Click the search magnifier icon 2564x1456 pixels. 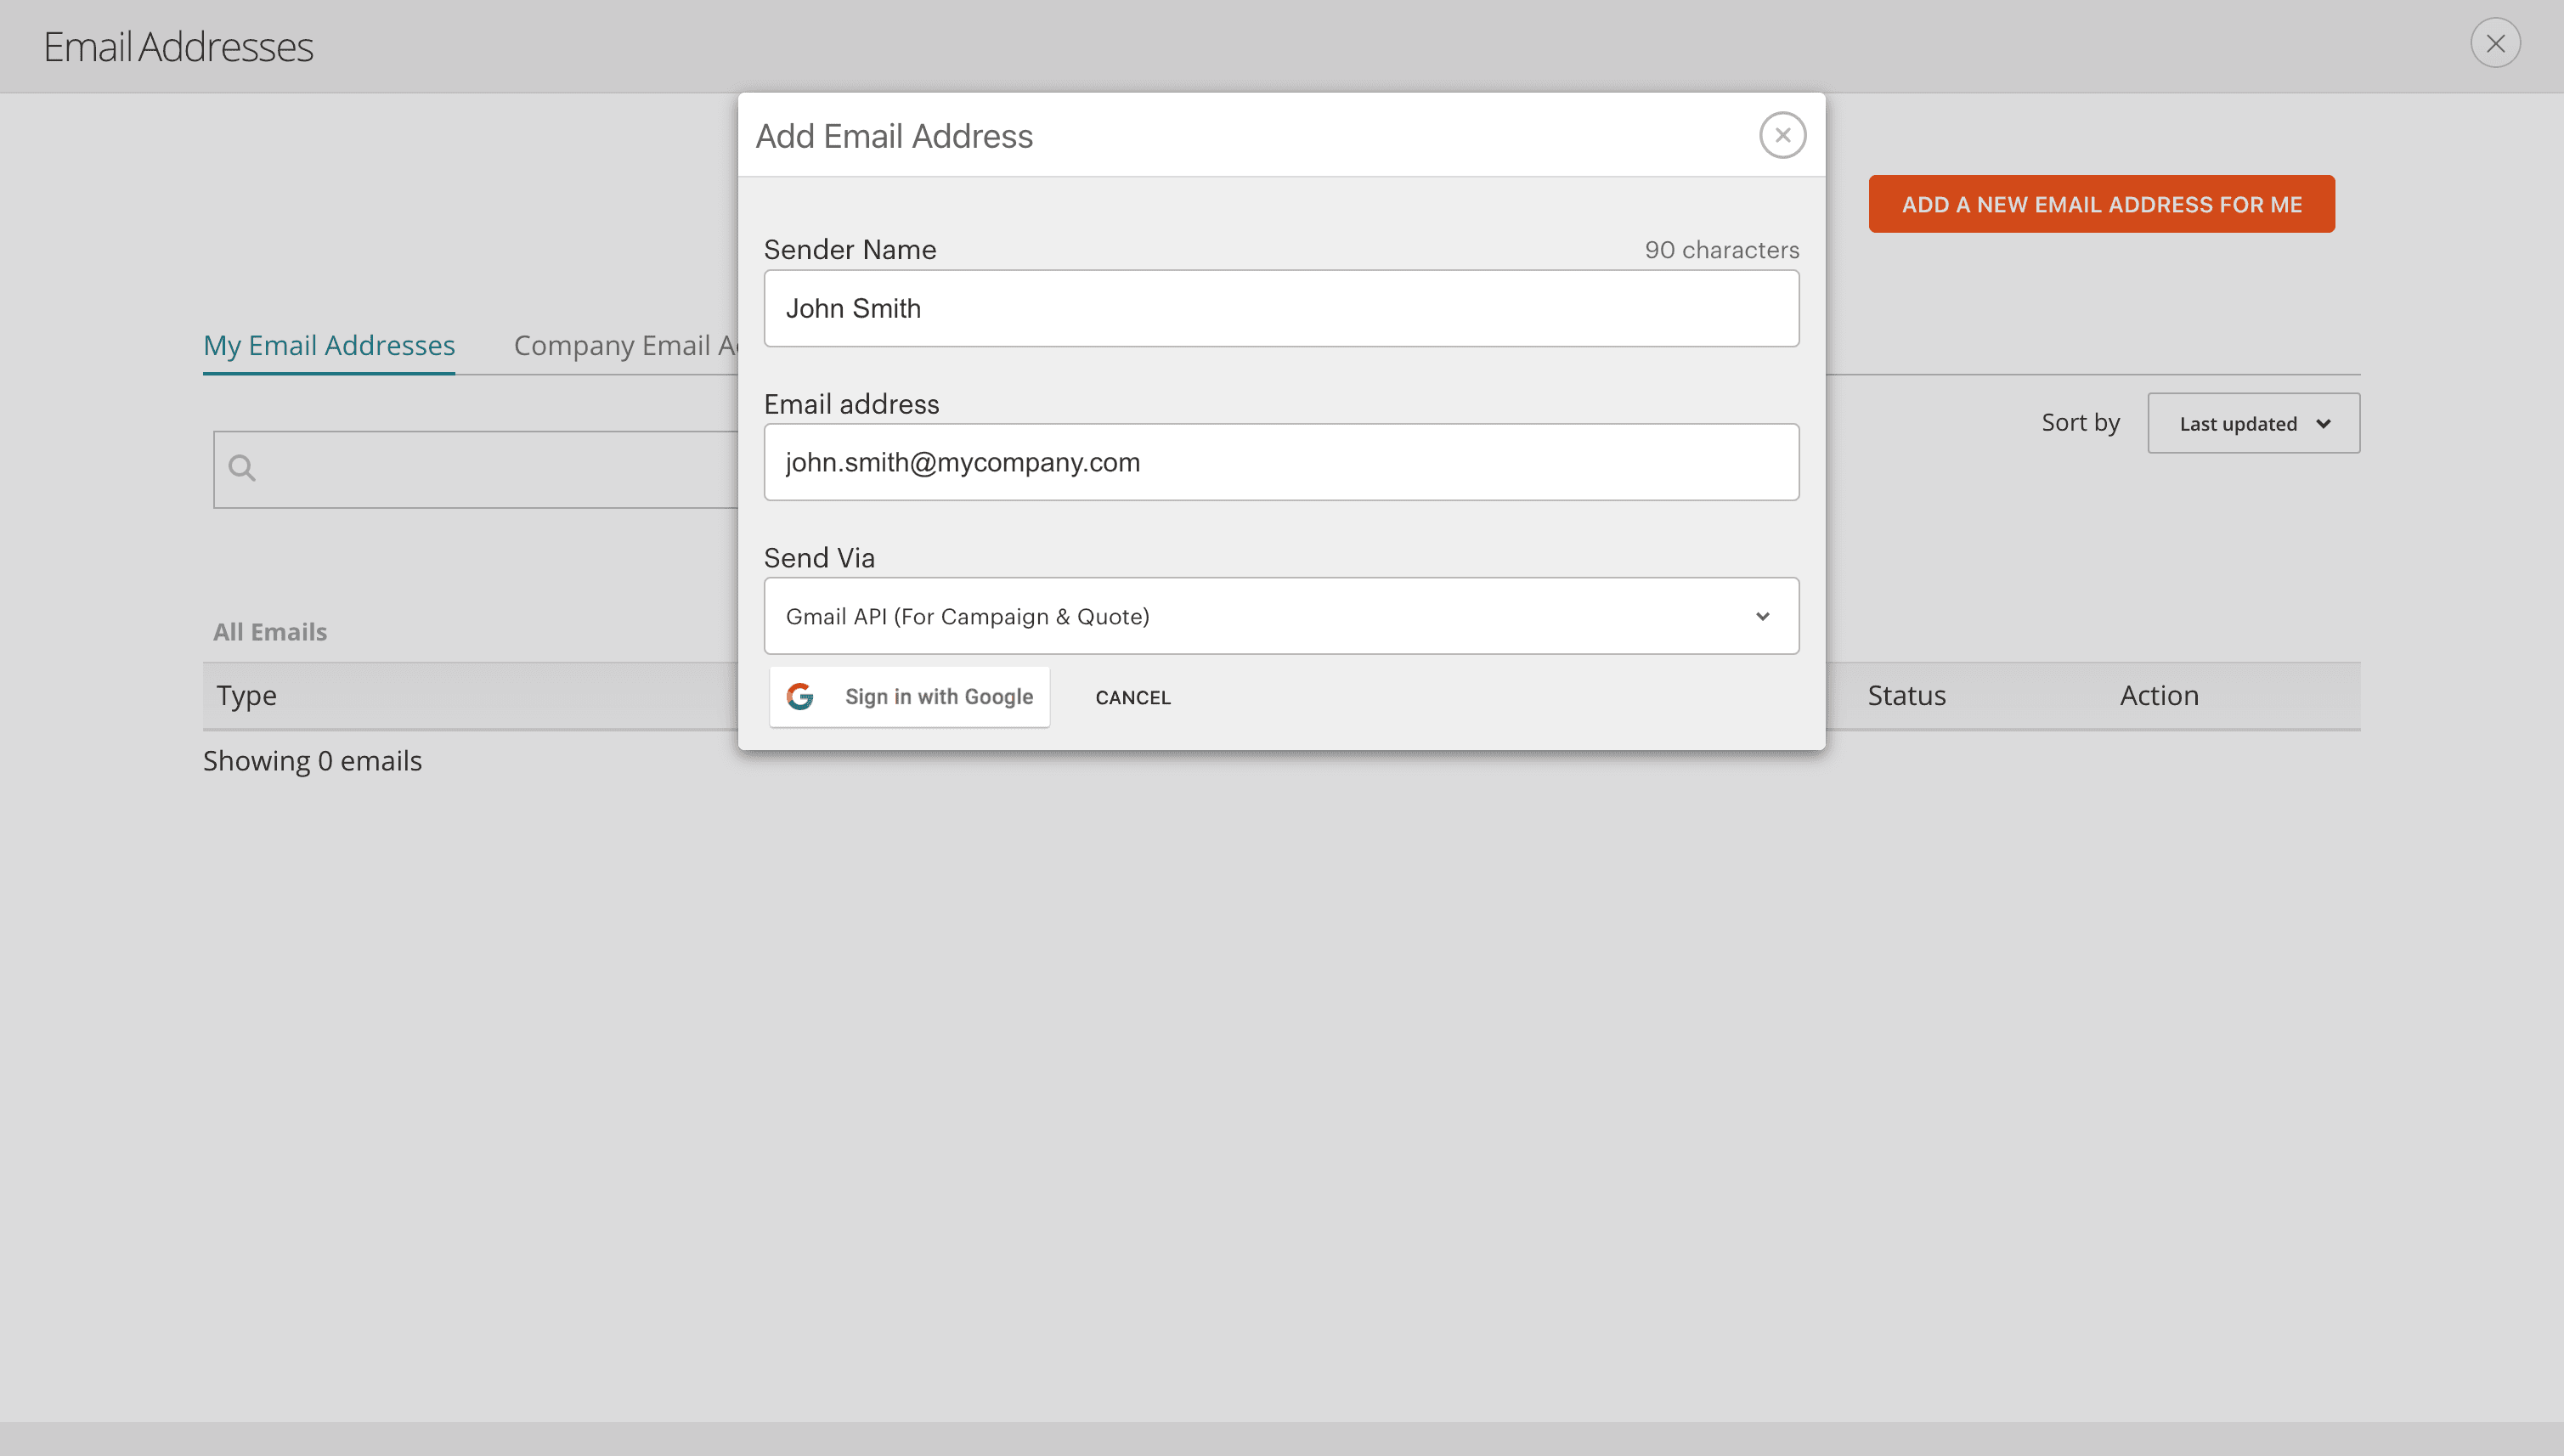pos(243,467)
